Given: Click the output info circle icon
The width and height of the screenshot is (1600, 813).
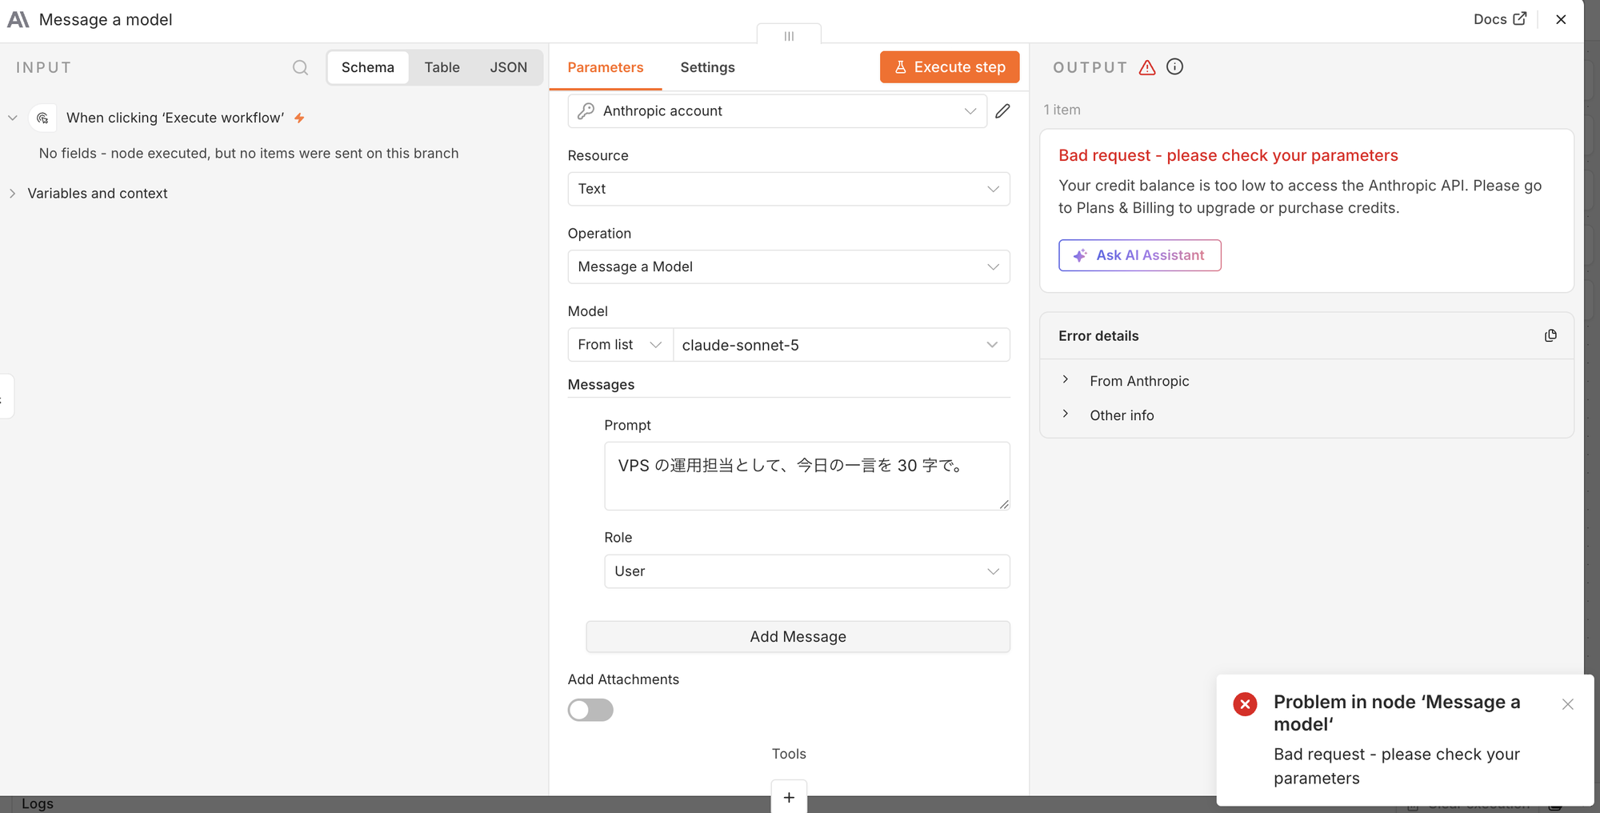Looking at the screenshot, I should (x=1175, y=67).
